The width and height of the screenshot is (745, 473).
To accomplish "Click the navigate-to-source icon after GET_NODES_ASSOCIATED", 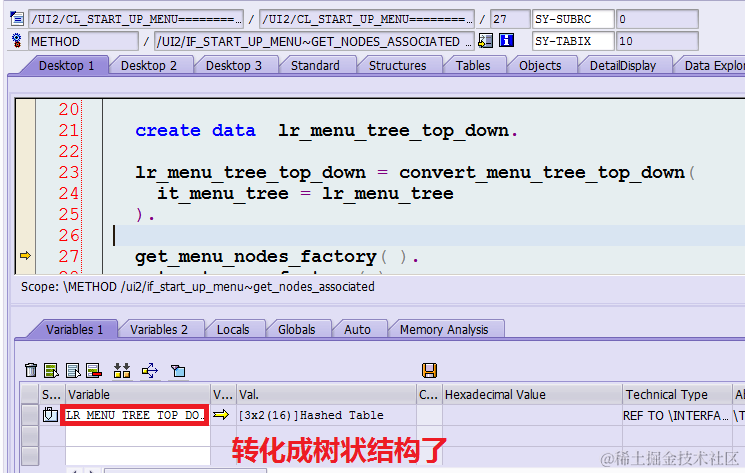I will (485, 41).
